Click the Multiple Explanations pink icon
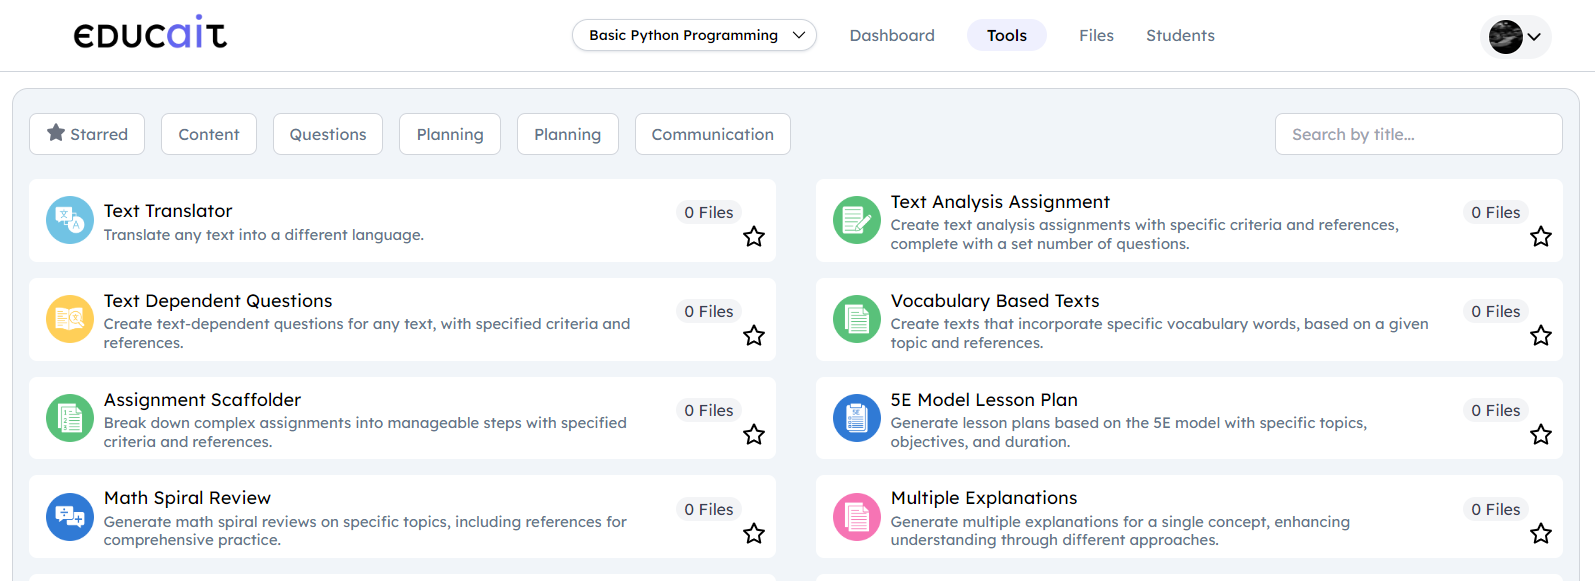The image size is (1595, 581). click(x=857, y=517)
